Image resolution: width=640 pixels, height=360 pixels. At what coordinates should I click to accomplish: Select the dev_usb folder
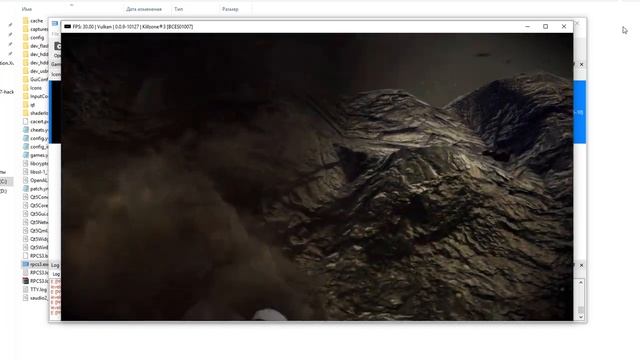[x=35, y=71]
